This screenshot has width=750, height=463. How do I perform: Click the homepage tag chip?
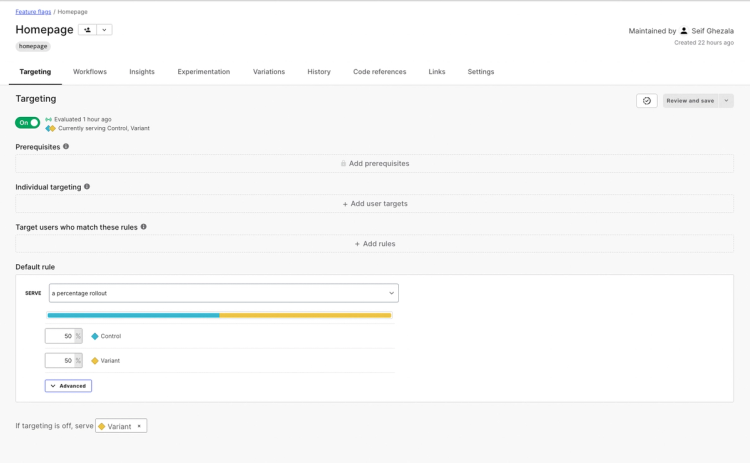[x=33, y=46]
